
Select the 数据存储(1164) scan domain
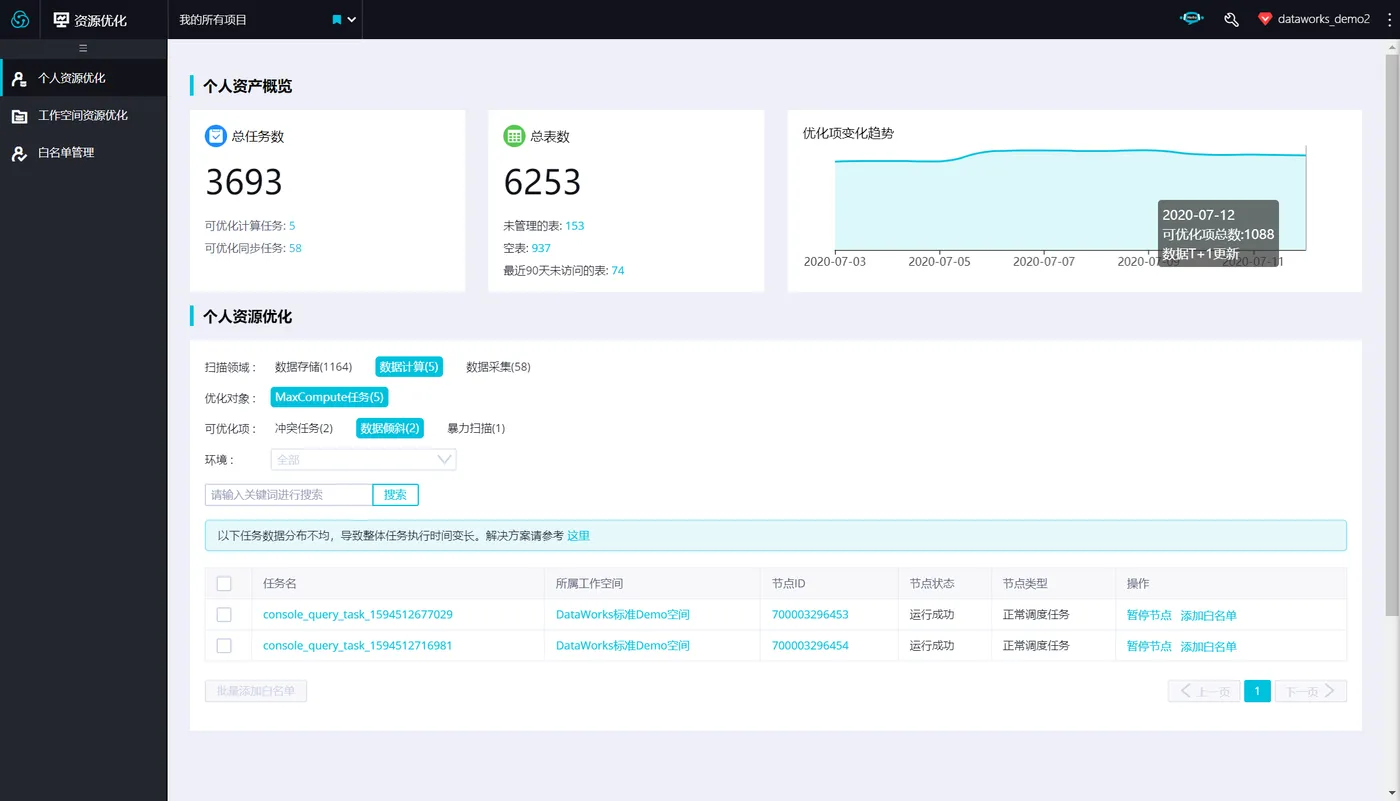tap(313, 367)
